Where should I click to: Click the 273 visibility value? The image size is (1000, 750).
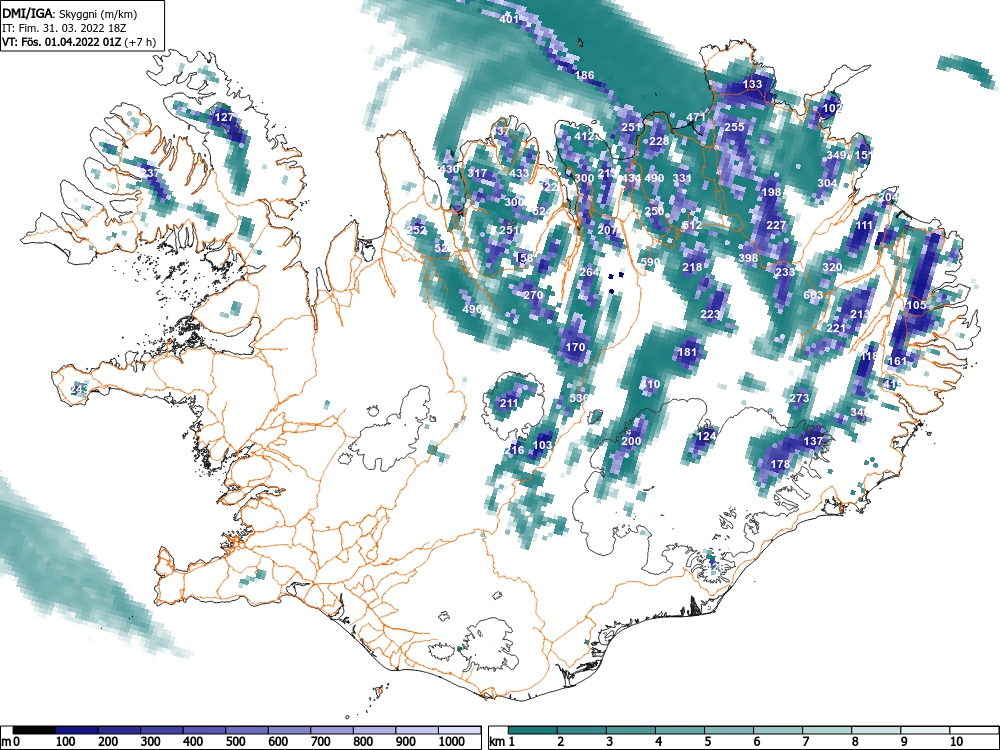[799, 399]
